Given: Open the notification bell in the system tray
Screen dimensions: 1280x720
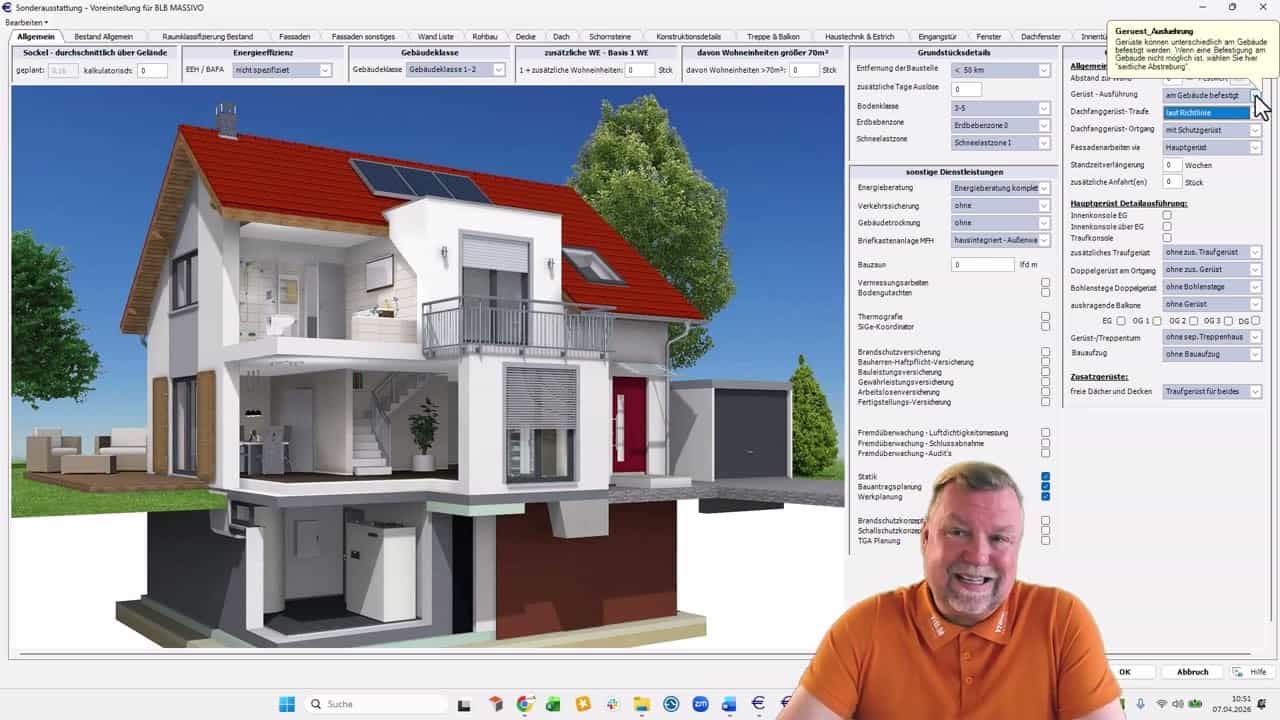Looking at the screenshot, I should pyautogui.click(x=1264, y=704).
